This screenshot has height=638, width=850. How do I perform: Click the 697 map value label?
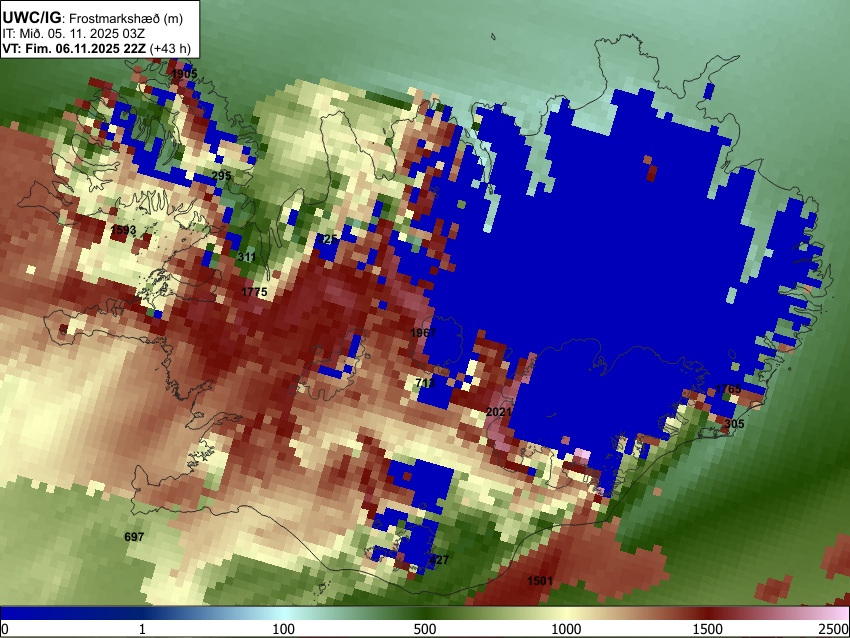click(134, 537)
